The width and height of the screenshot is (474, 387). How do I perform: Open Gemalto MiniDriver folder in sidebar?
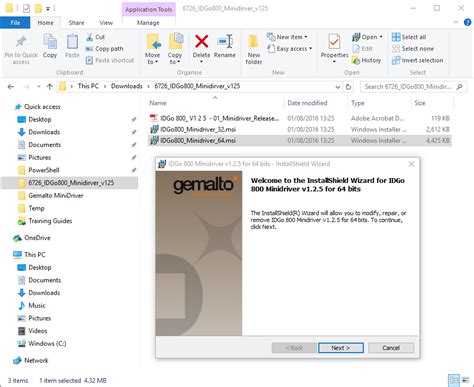(x=56, y=195)
